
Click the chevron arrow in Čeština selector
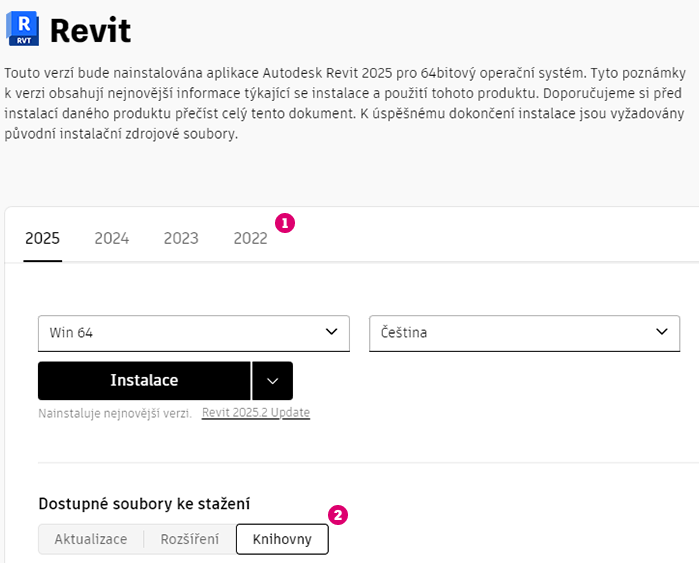(x=661, y=332)
